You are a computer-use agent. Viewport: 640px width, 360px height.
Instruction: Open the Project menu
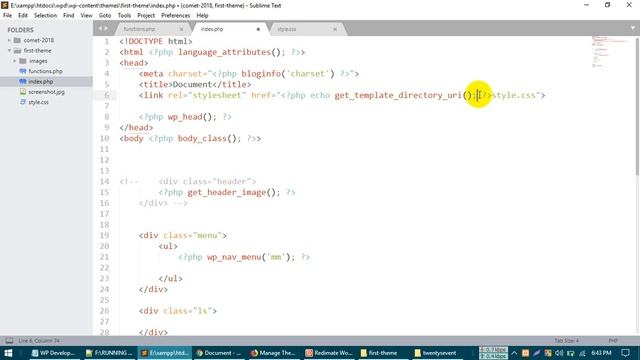point(146,16)
